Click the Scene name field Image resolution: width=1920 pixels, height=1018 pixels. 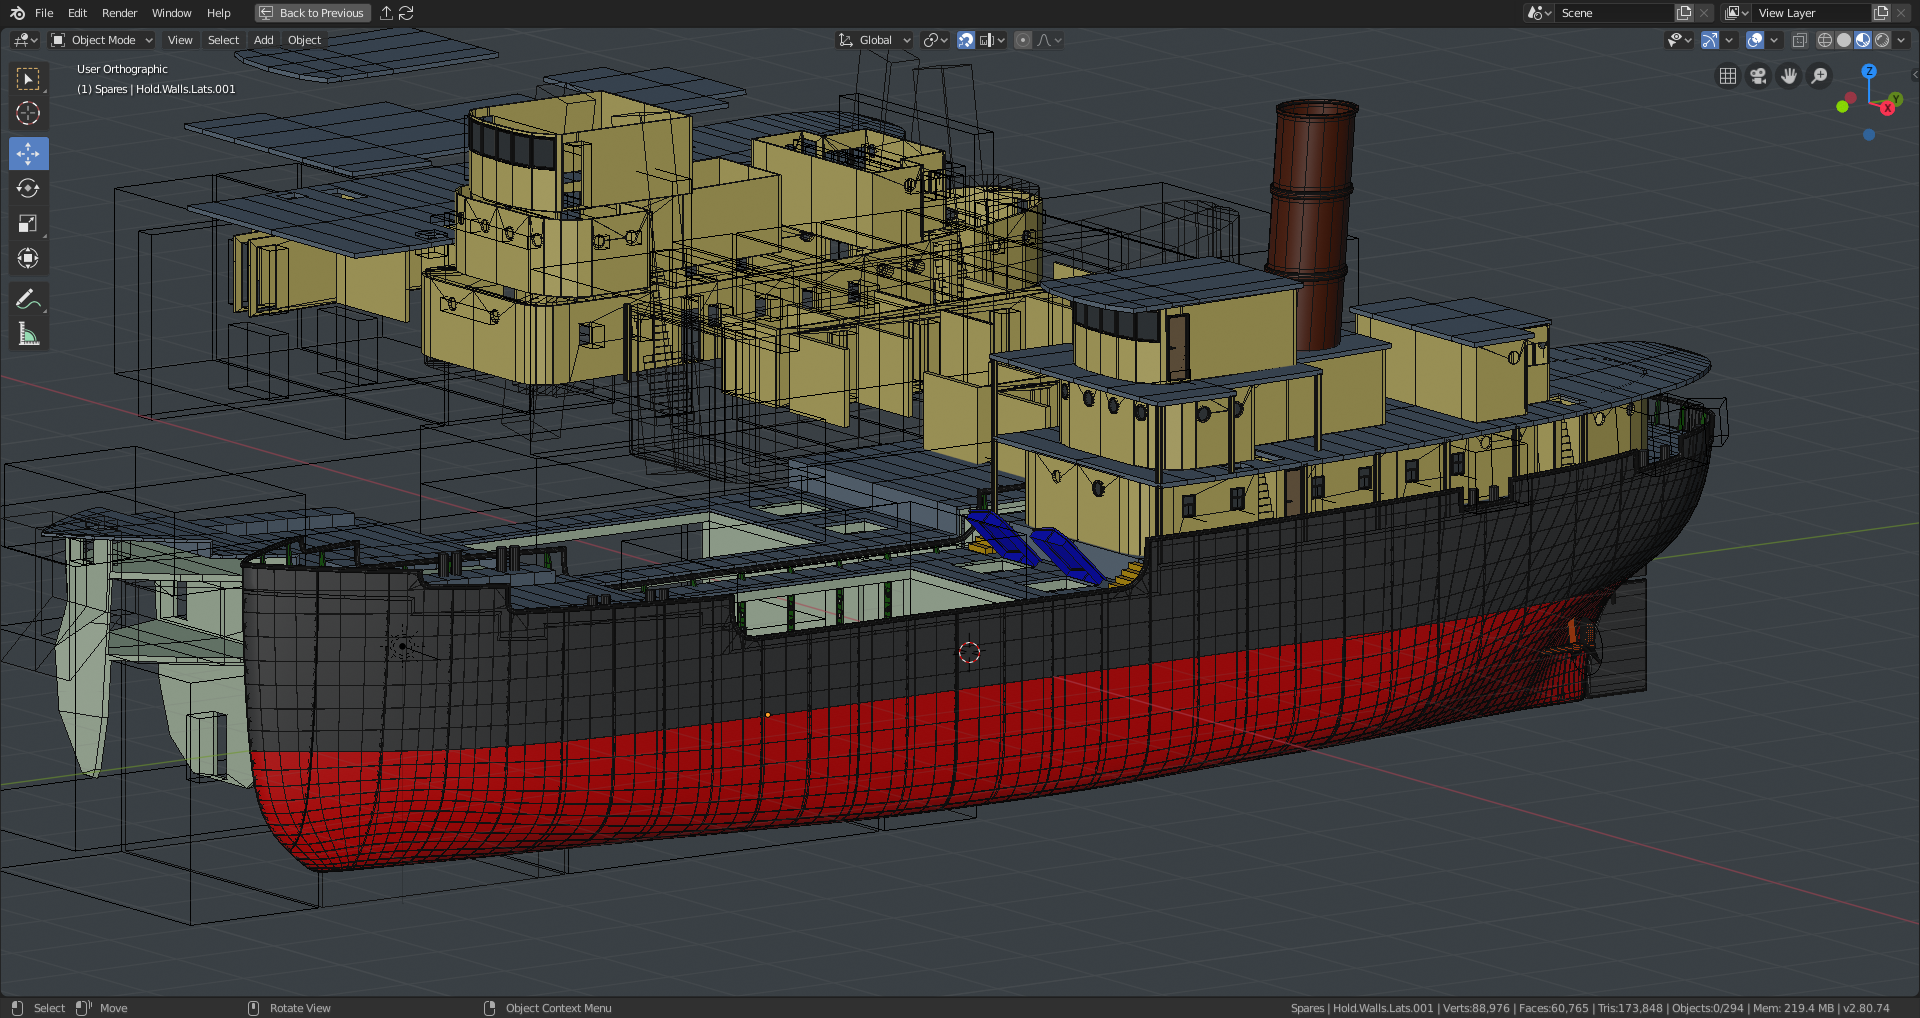click(x=1612, y=13)
